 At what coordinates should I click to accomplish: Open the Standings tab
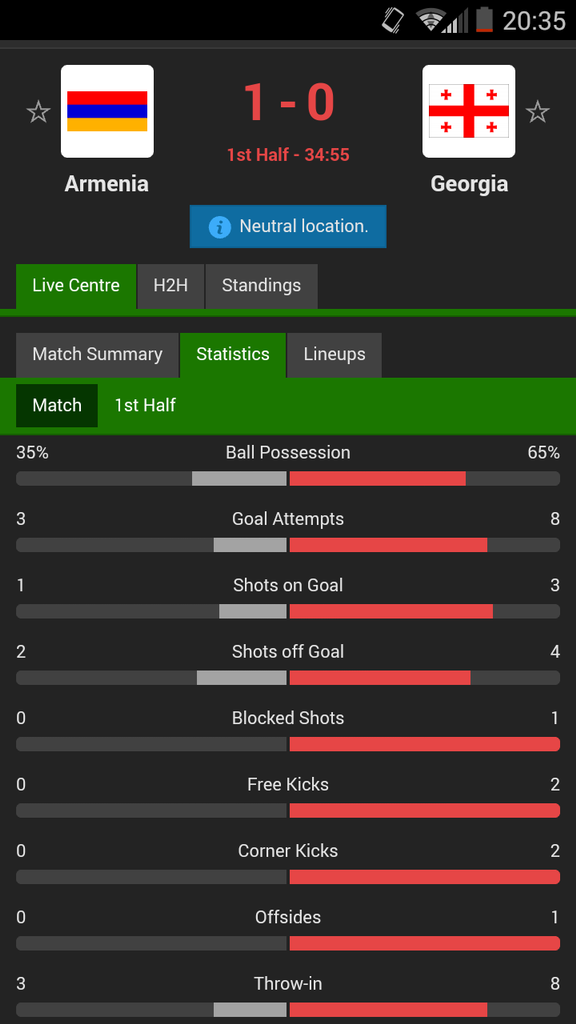(261, 286)
